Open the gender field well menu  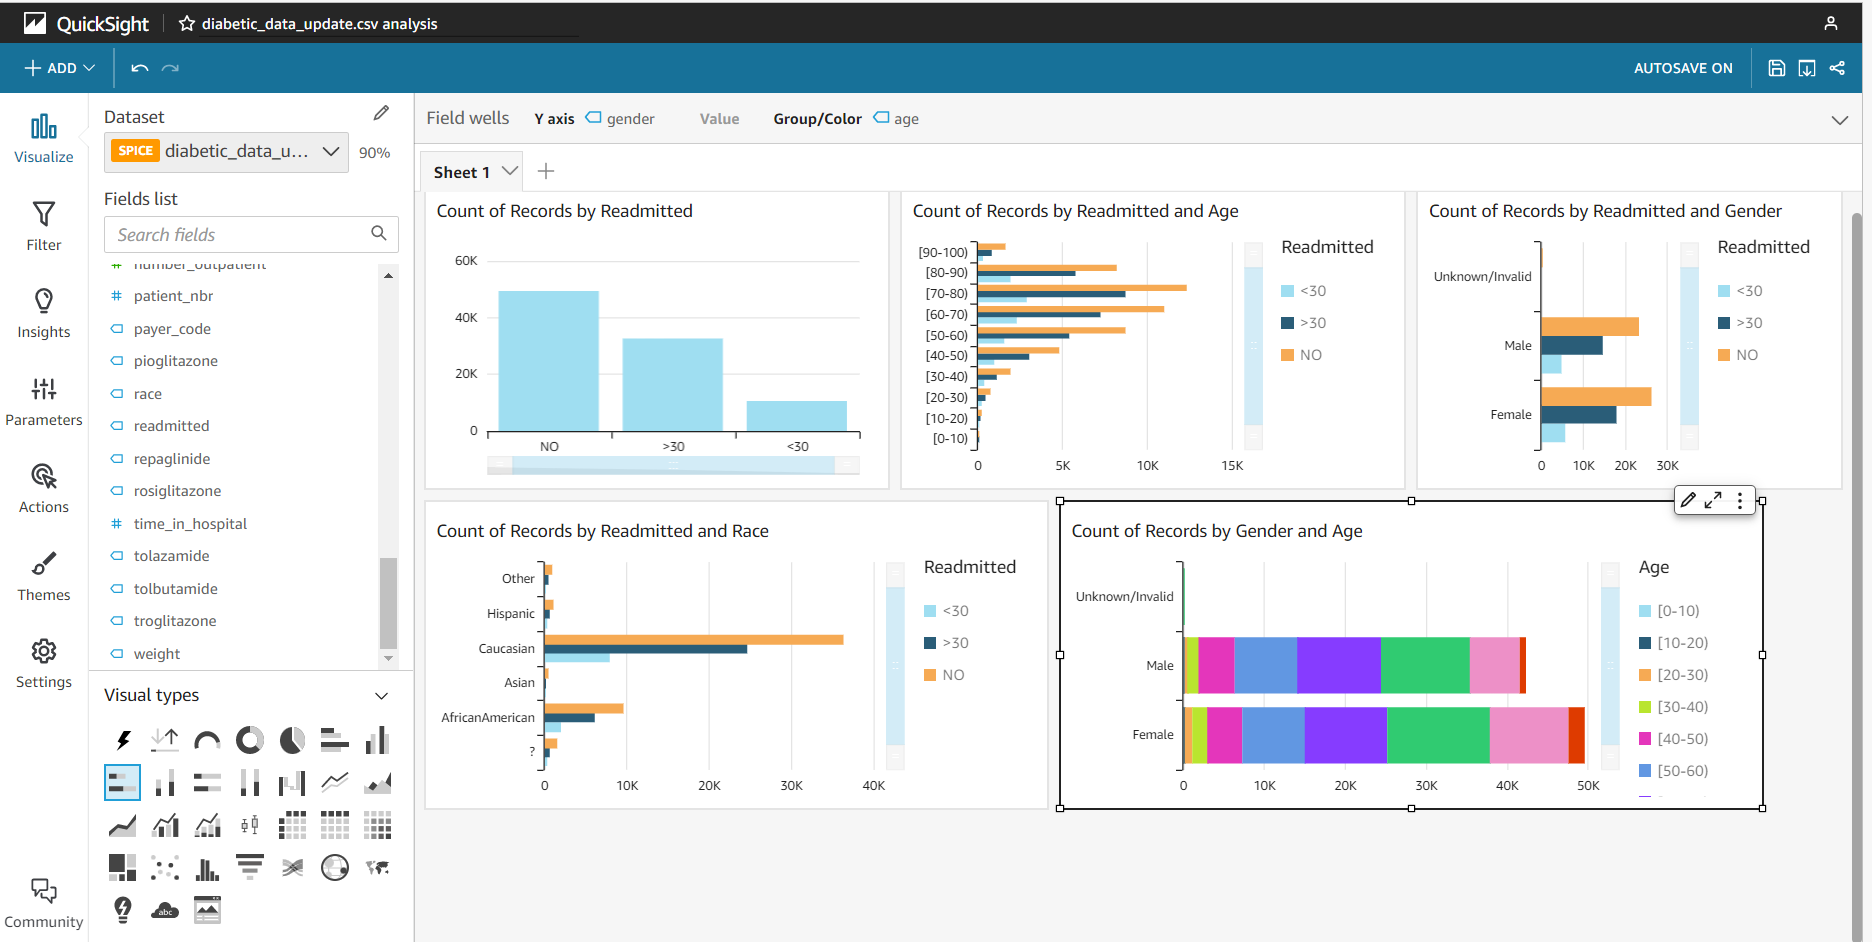pyautogui.click(x=620, y=118)
